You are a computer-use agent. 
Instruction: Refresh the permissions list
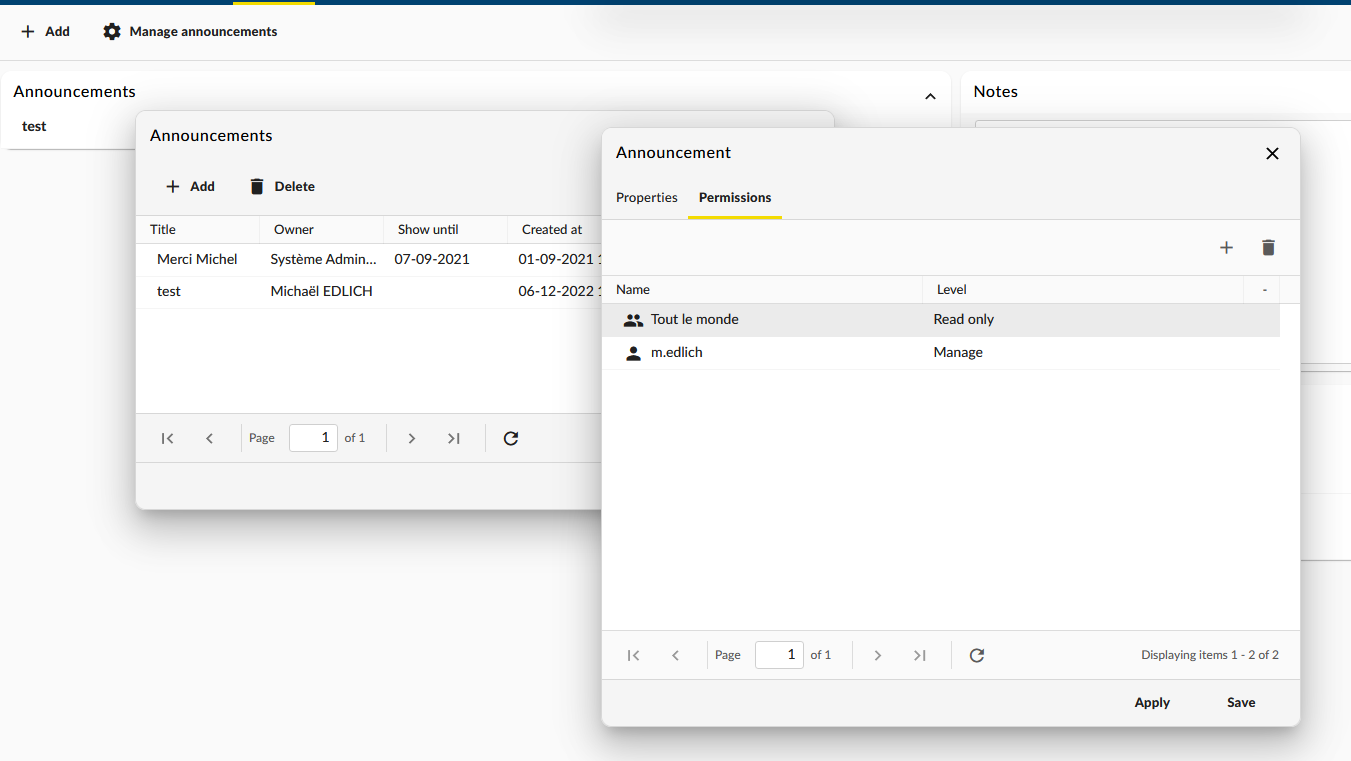pyautogui.click(x=976, y=655)
